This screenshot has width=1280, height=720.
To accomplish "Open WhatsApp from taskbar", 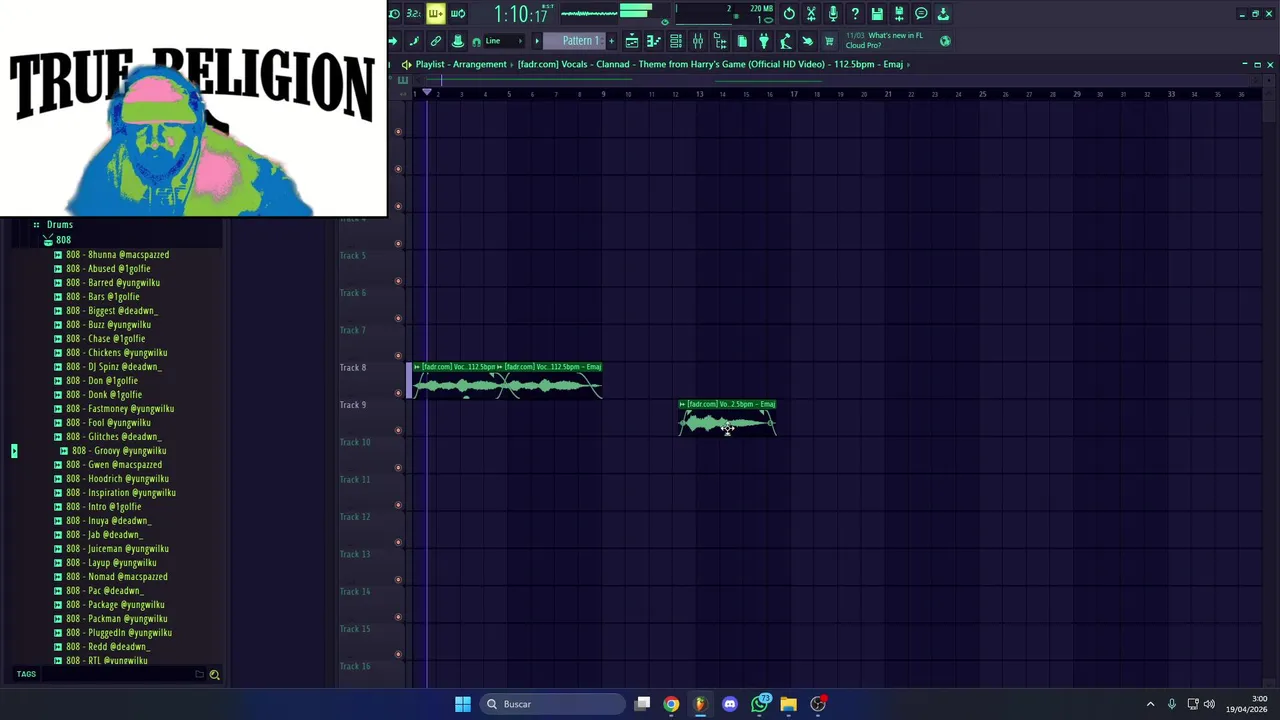I will click(x=760, y=704).
